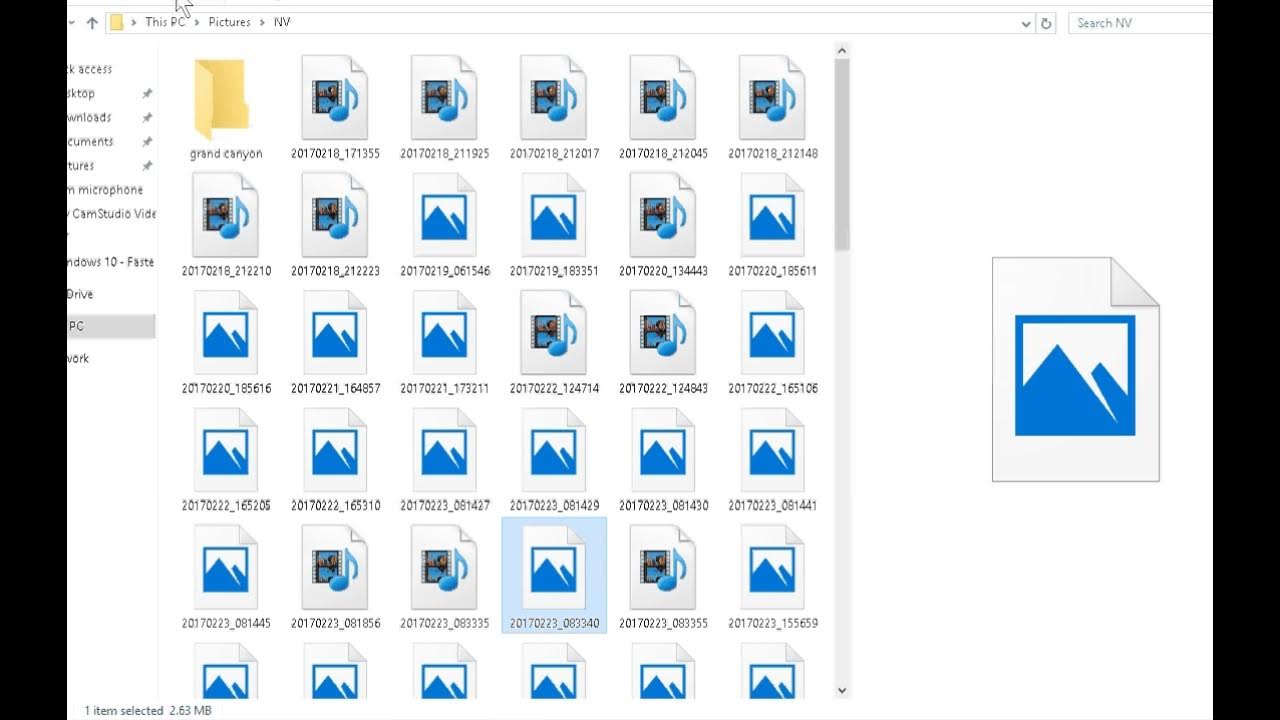This screenshot has width=1280, height=720.
Task: Select image file 20170221_173211
Action: point(444,342)
